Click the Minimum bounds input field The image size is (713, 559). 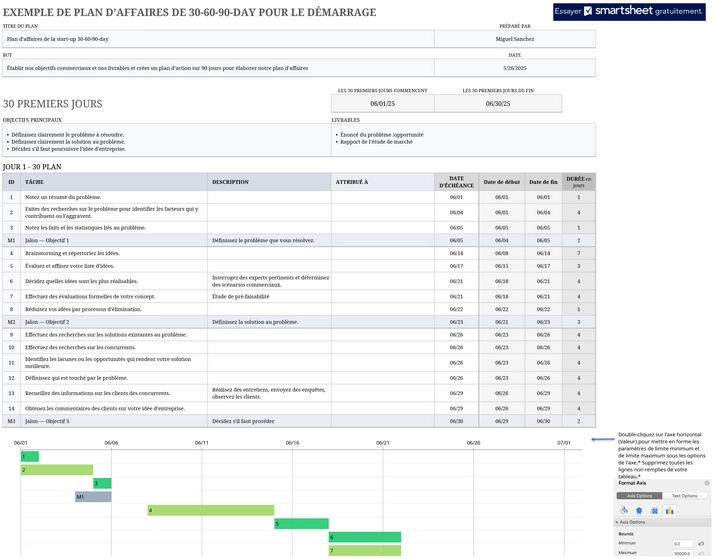coord(683,544)
